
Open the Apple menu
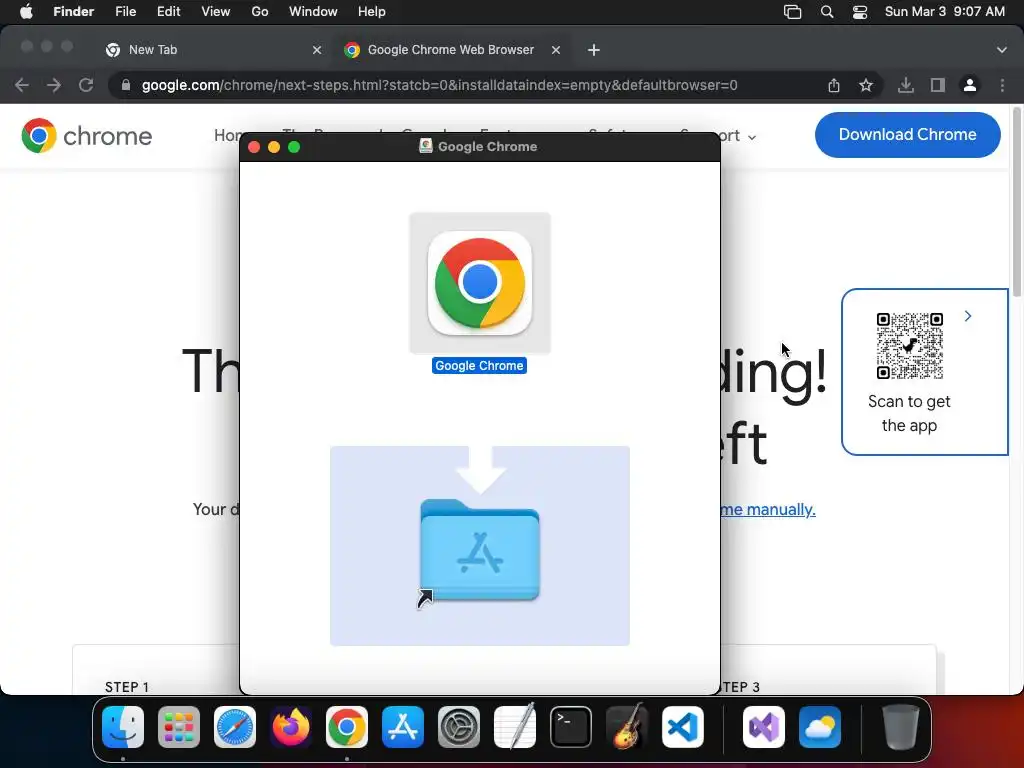coord(26,12)
